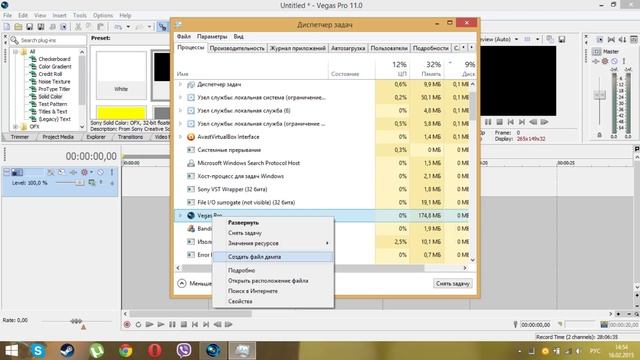
Task: Switch to the Explorer tab
Action: point(96,137)
